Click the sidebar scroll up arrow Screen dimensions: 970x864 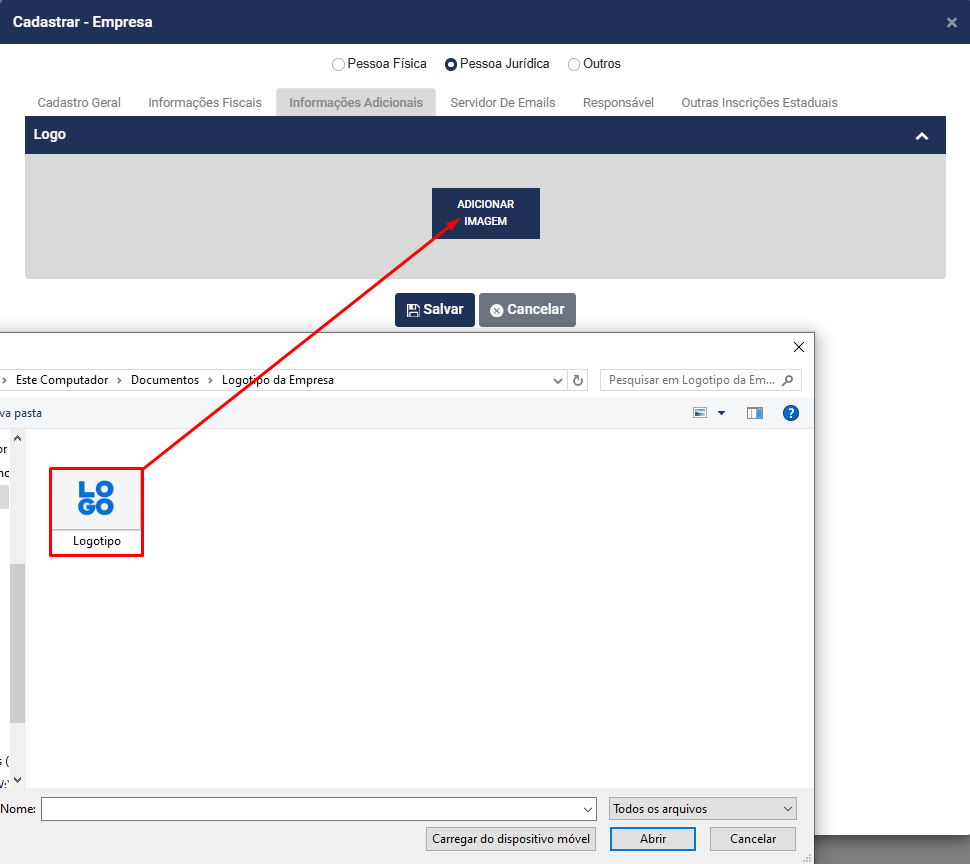tap(17, 438)
